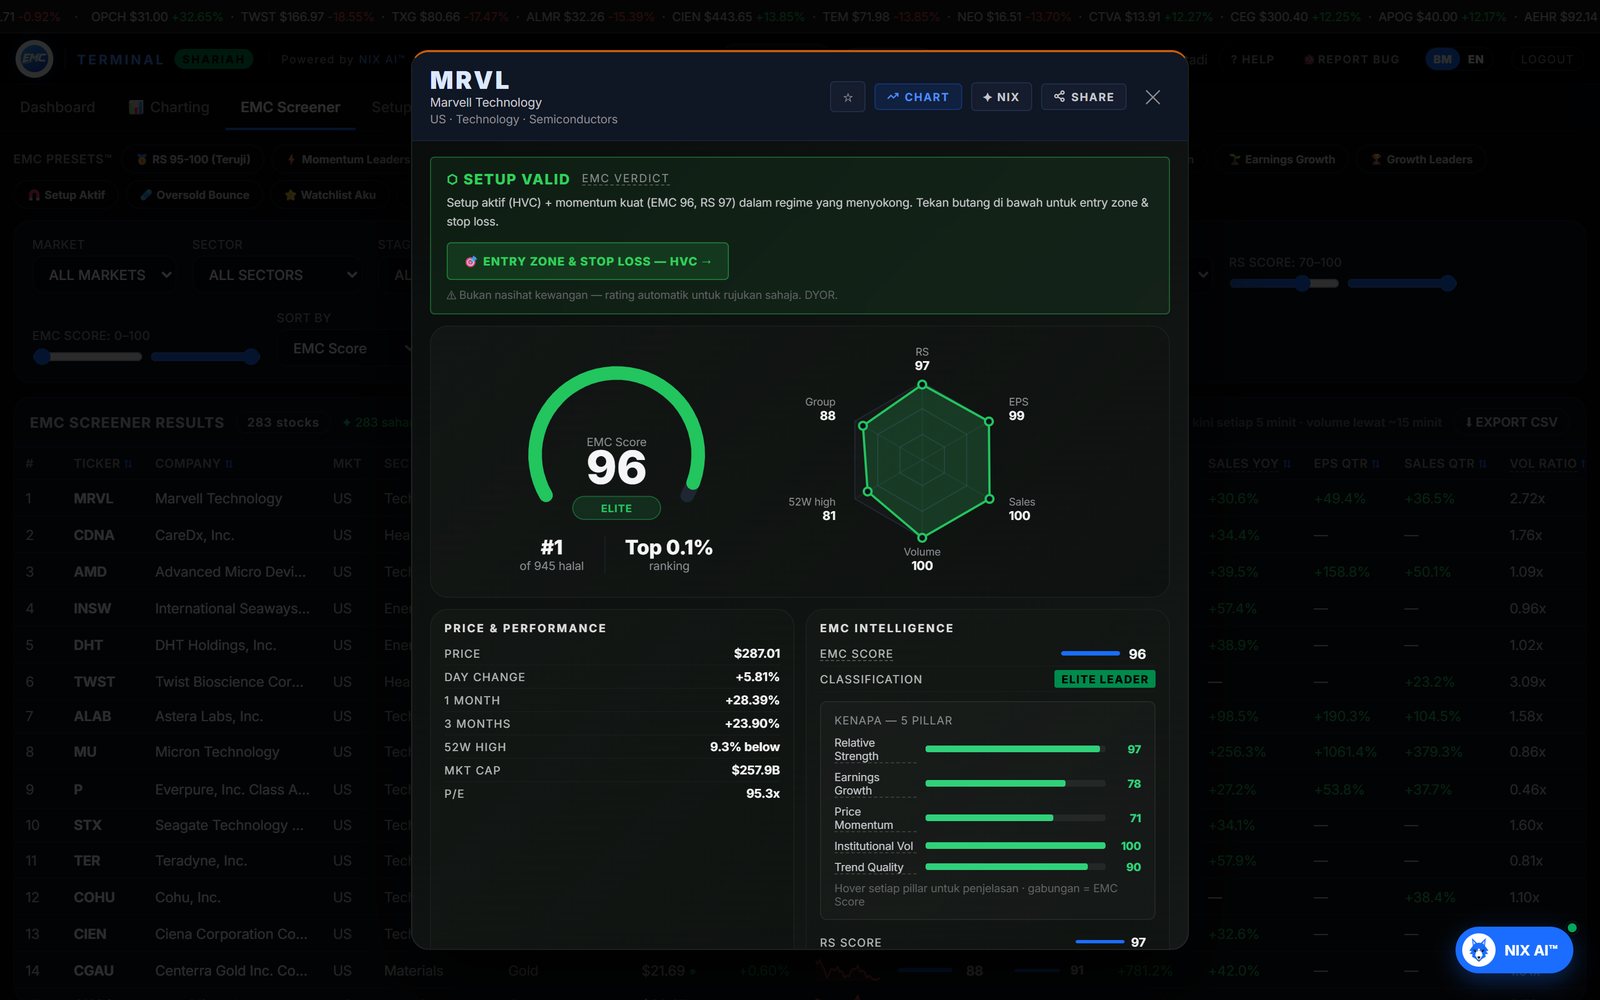Adjust the EMC Score range slider

[146, 356]
